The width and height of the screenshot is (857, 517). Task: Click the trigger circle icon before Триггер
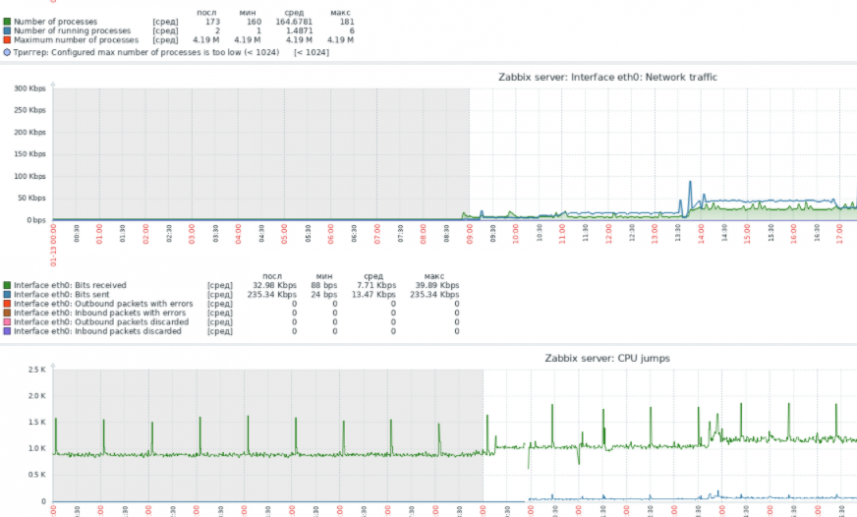7,52
